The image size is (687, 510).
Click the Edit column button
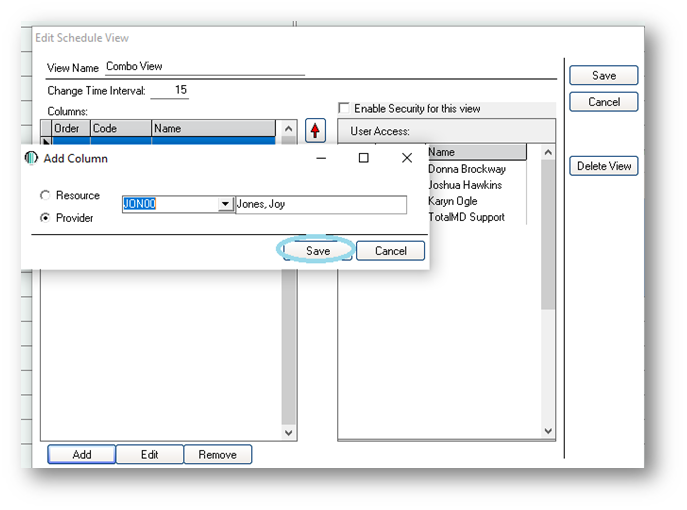coord(149,454)
